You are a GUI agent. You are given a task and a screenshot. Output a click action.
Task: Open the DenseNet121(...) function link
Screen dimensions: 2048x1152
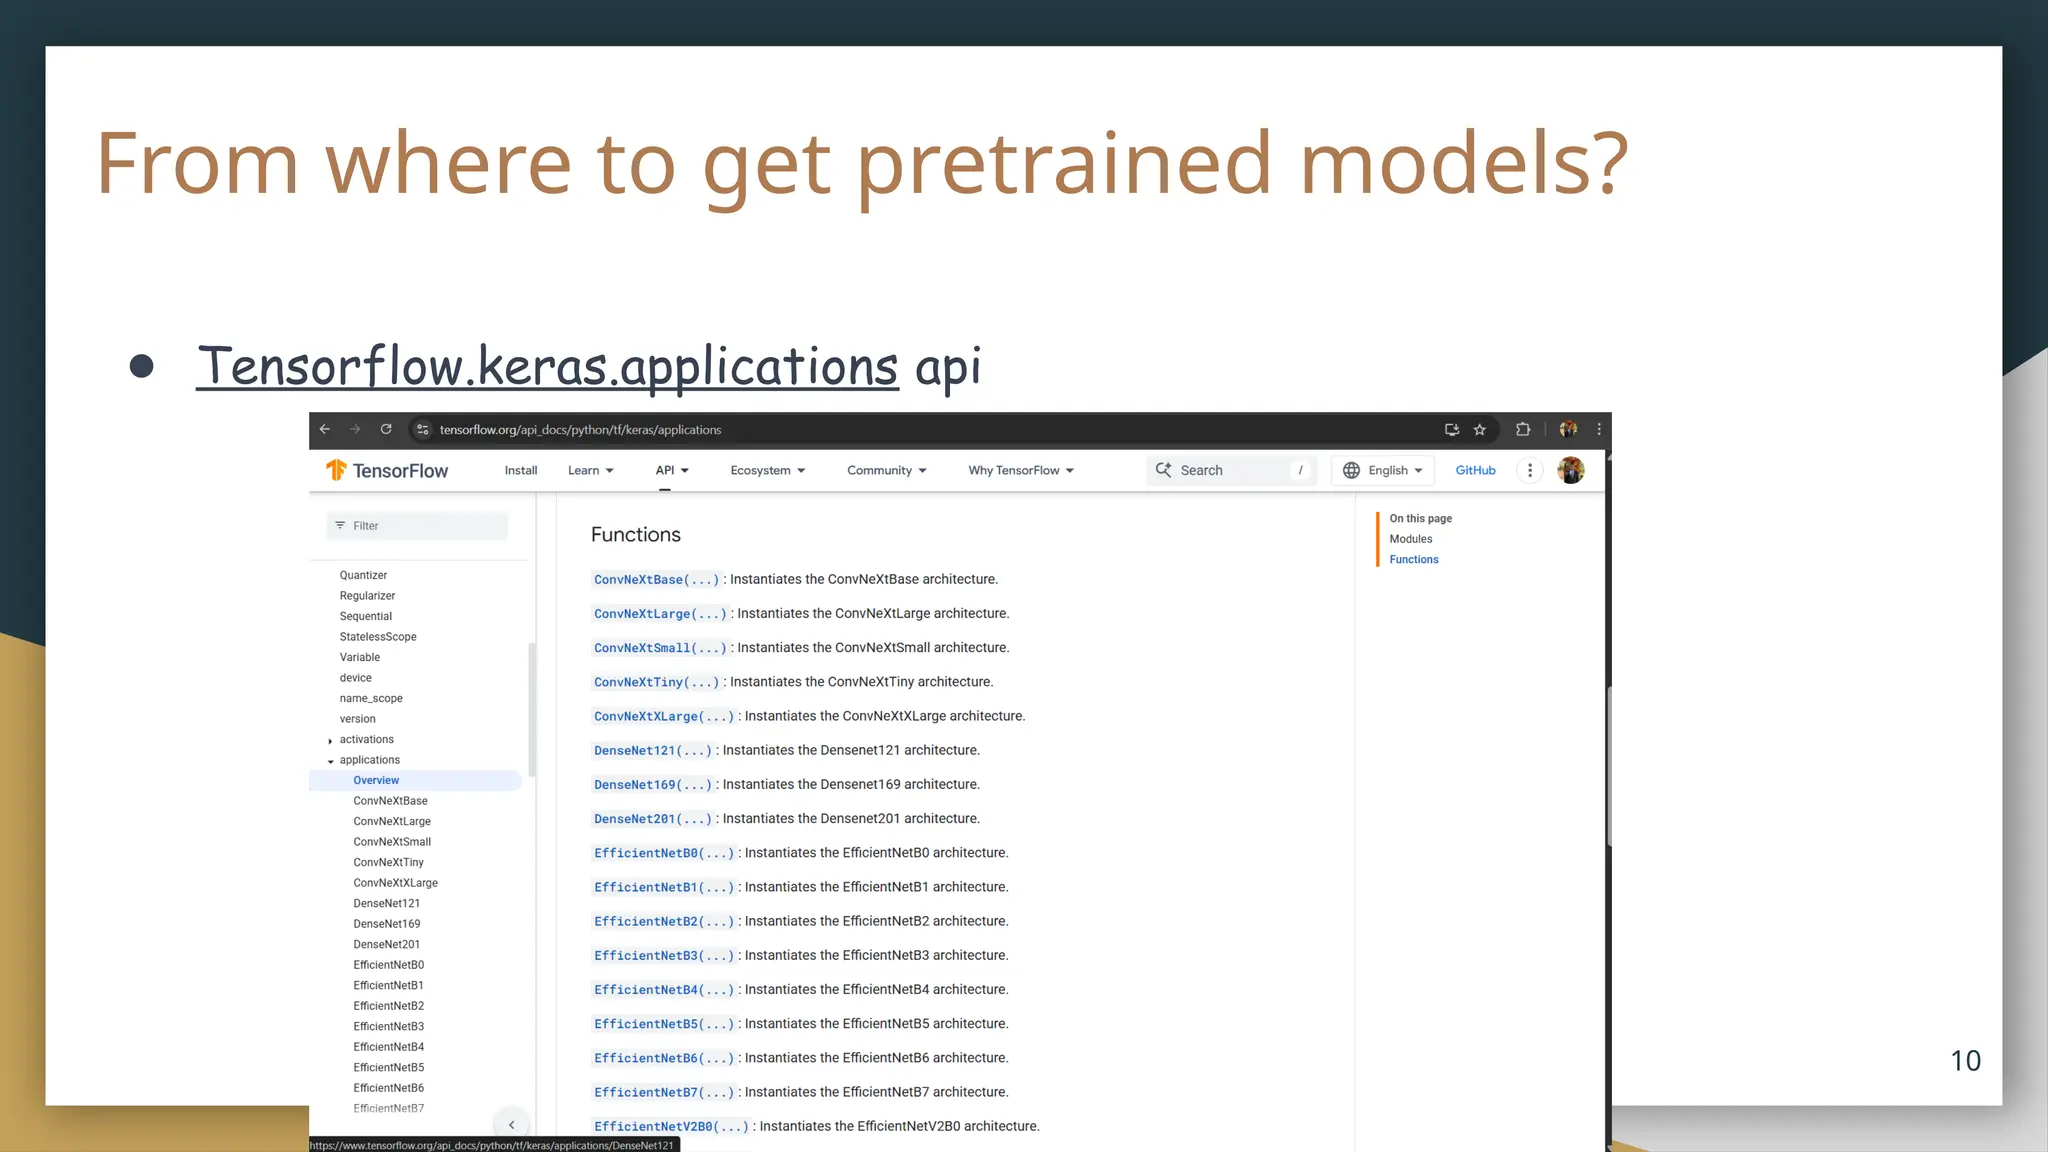tap(652, 751)
